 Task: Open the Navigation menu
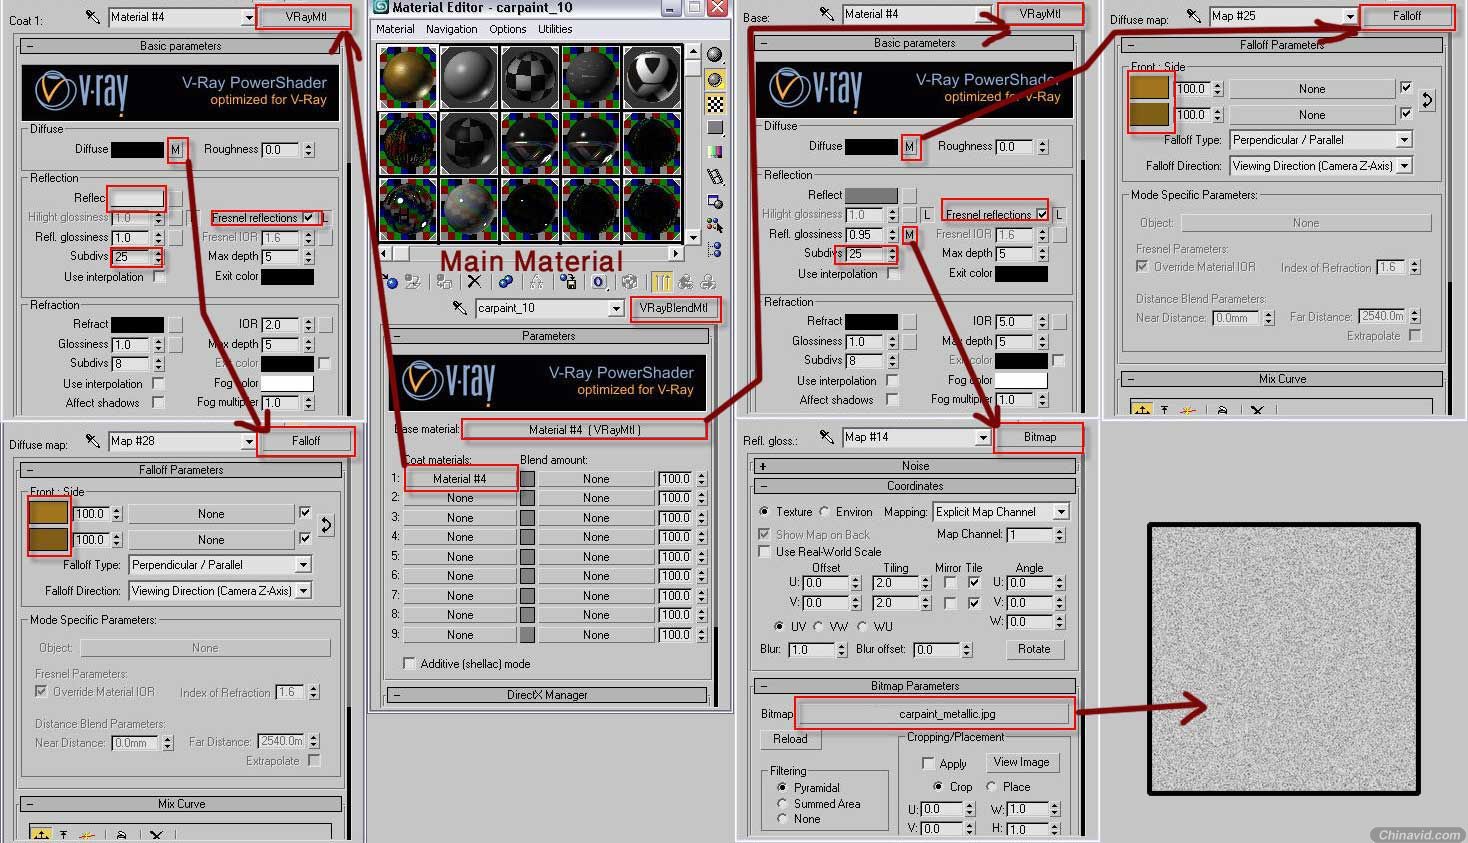[x=451, y=29]
